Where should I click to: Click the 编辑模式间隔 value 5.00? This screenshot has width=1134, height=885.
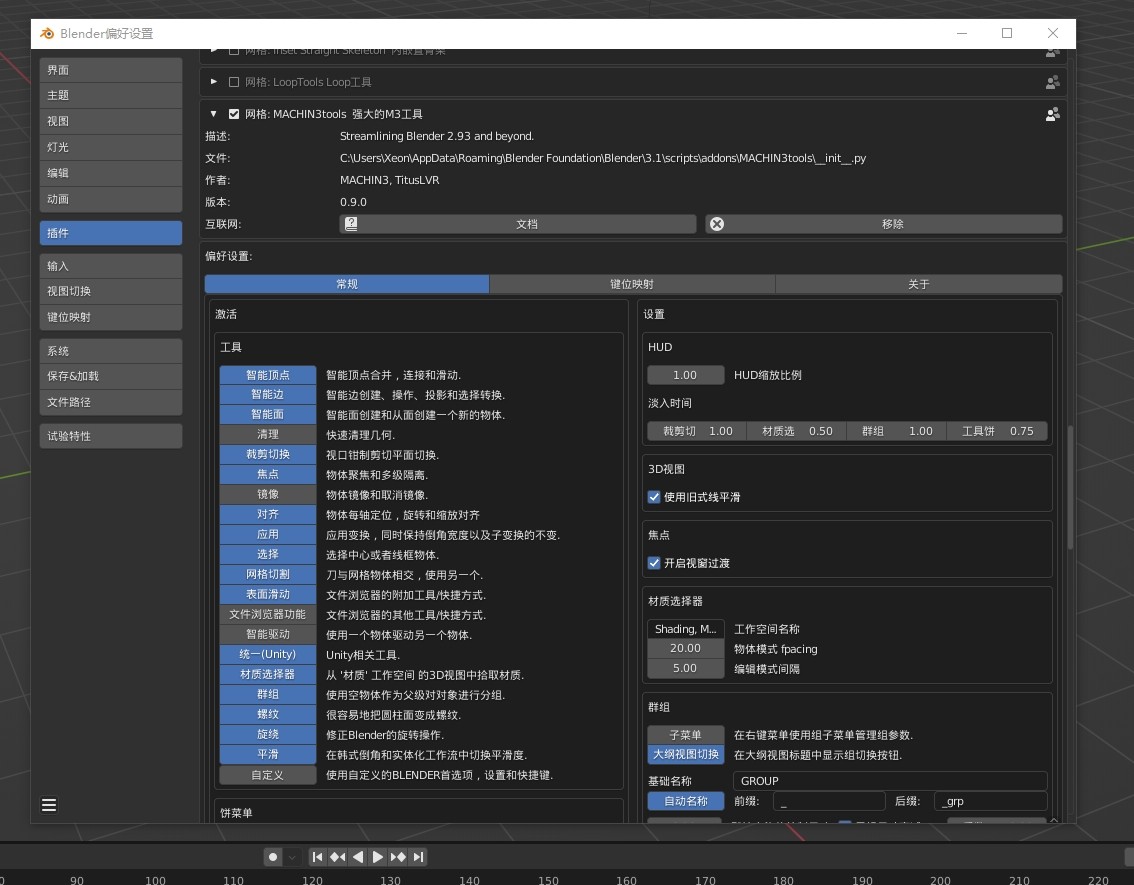click(686, 669)
